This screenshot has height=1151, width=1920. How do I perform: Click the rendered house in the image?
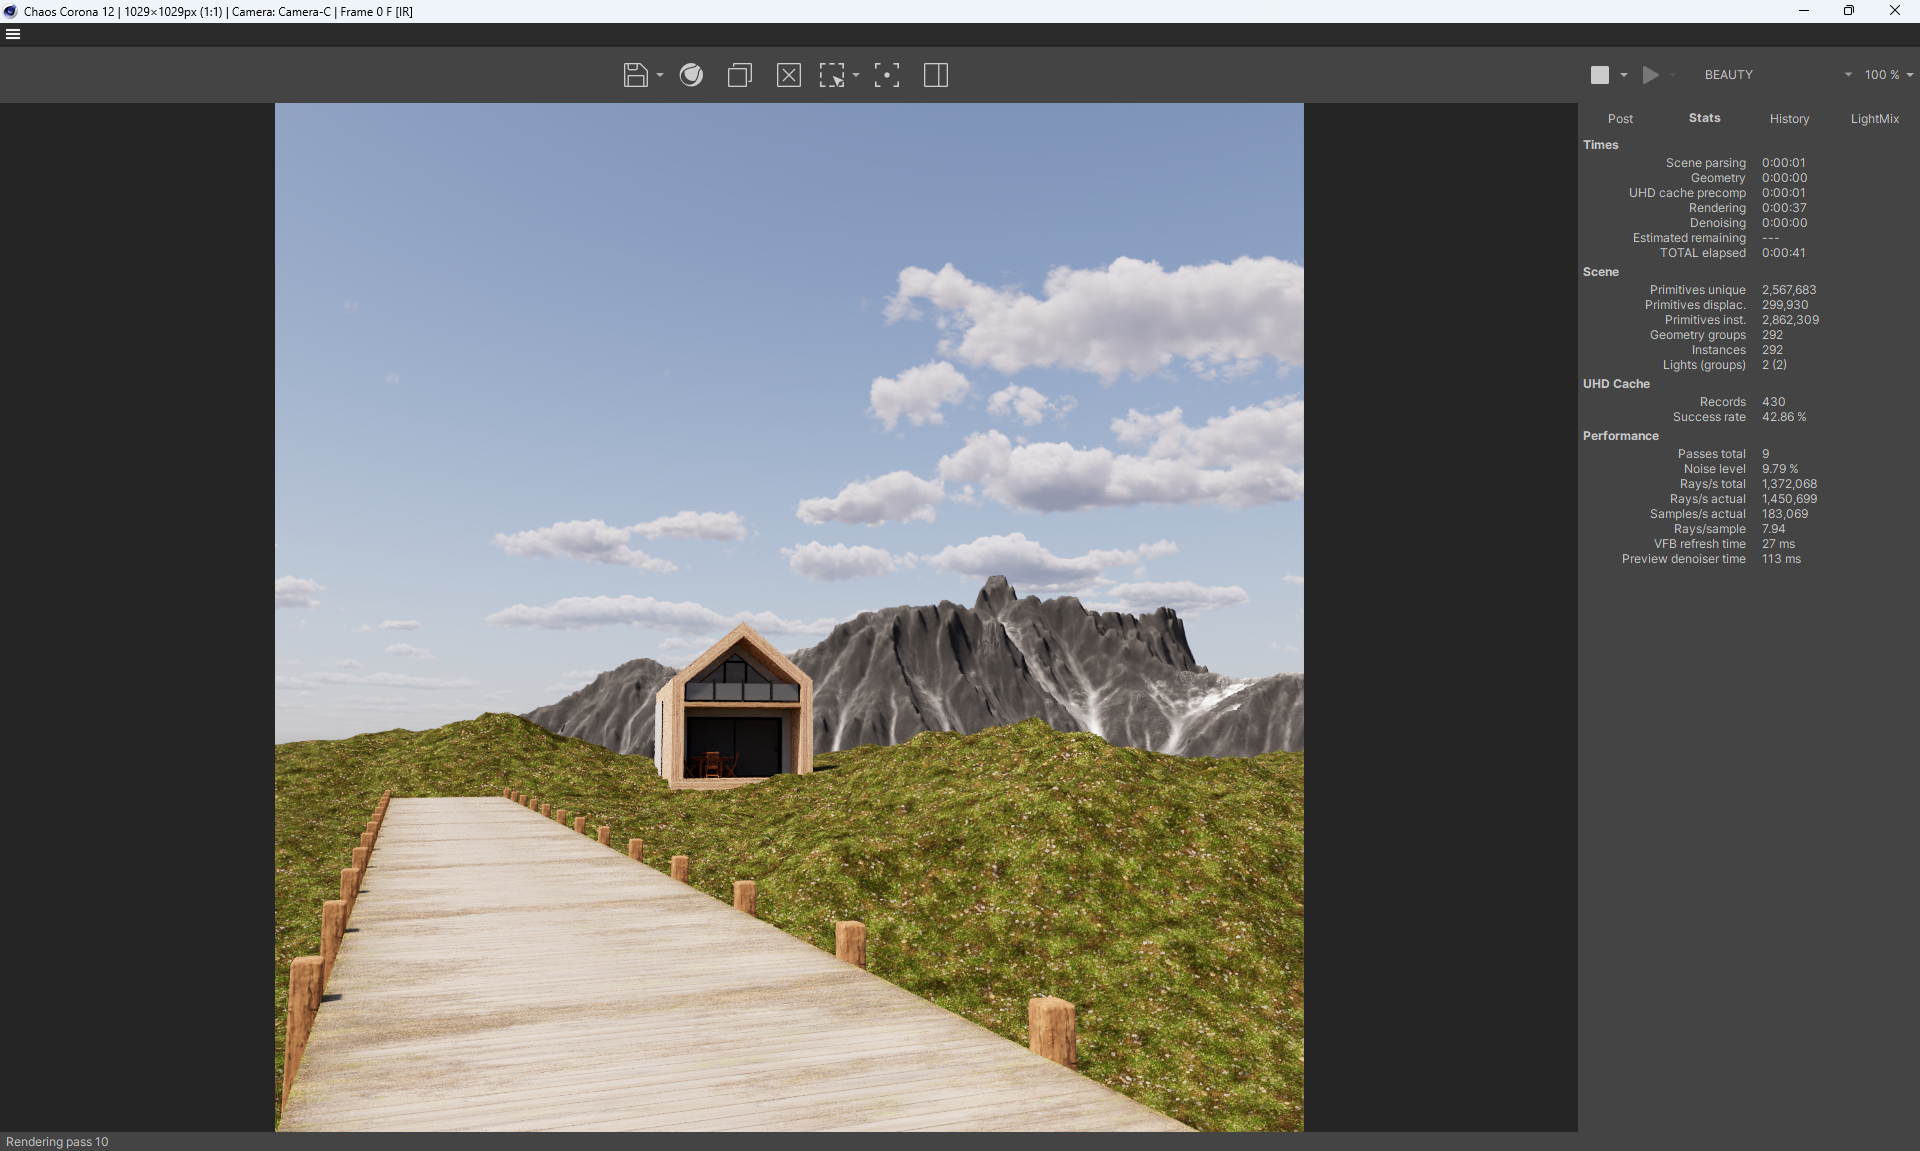click(x=737, y=708)
